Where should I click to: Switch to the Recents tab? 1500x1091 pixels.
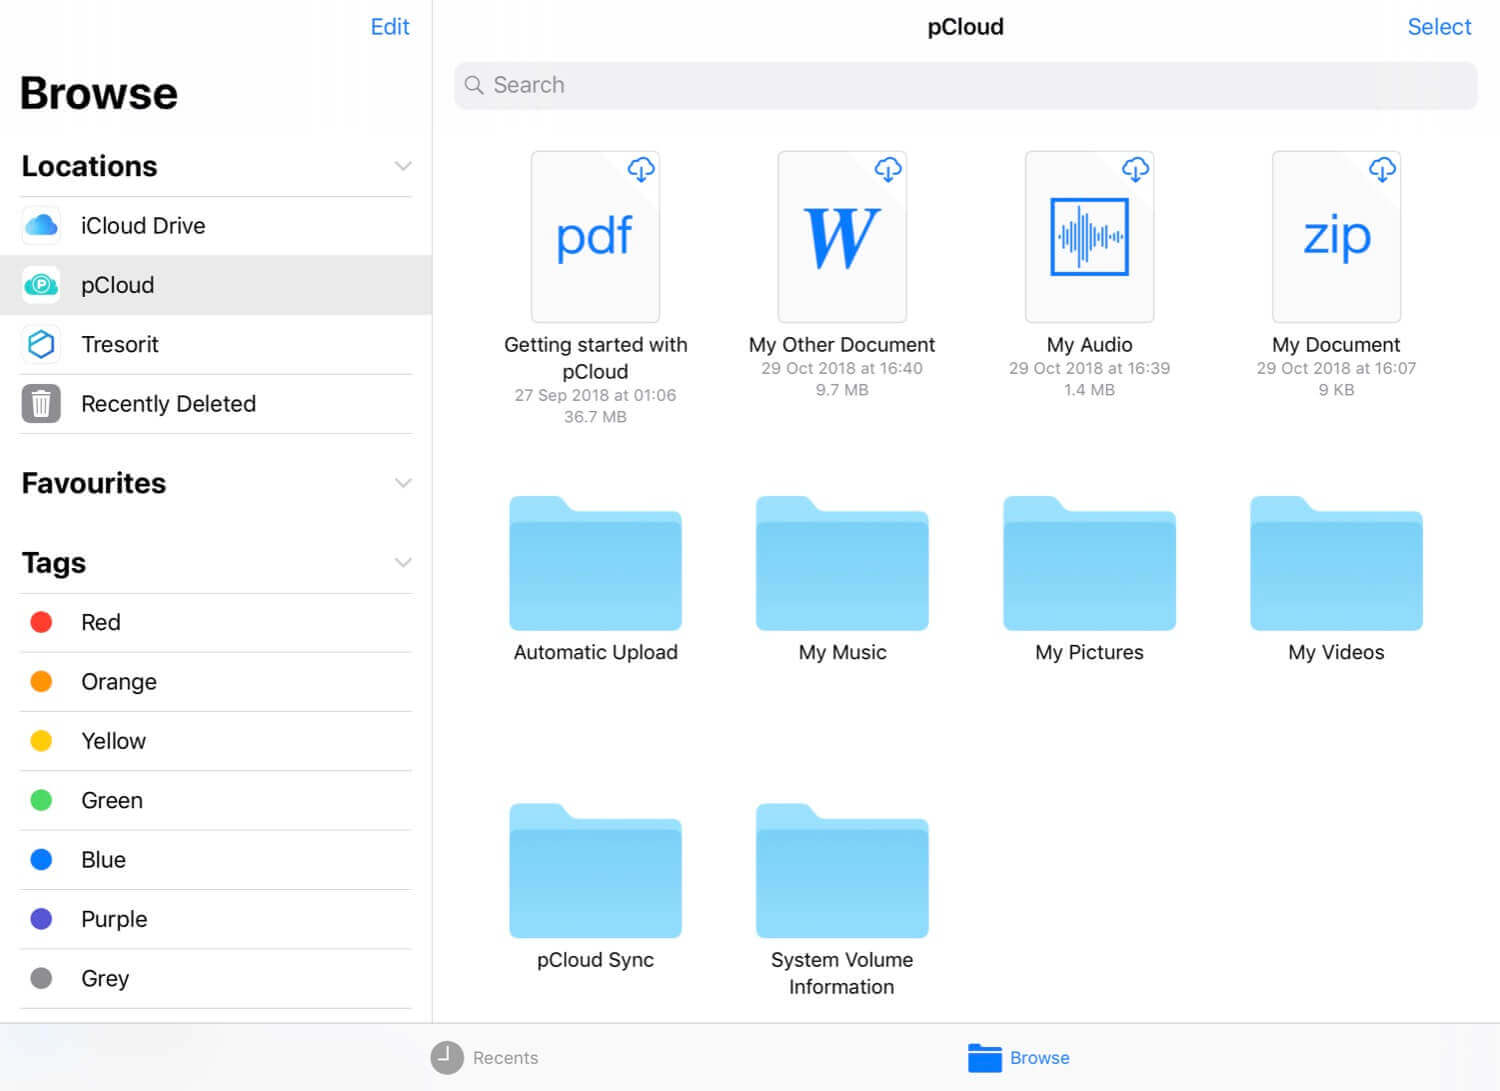click(x=485, y=1057)
